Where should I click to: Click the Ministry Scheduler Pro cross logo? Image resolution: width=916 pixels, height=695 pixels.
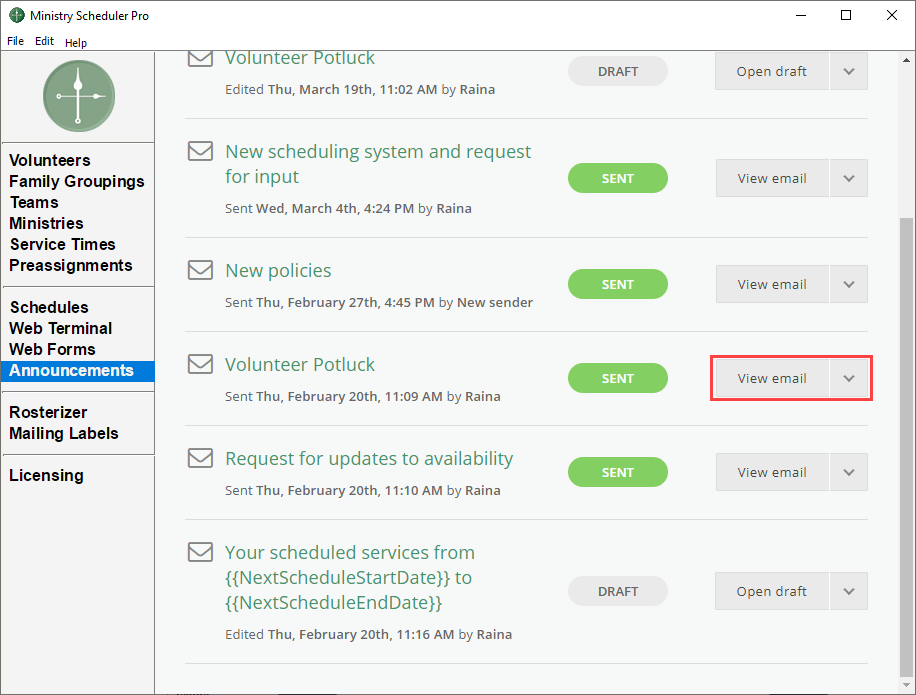78,96
